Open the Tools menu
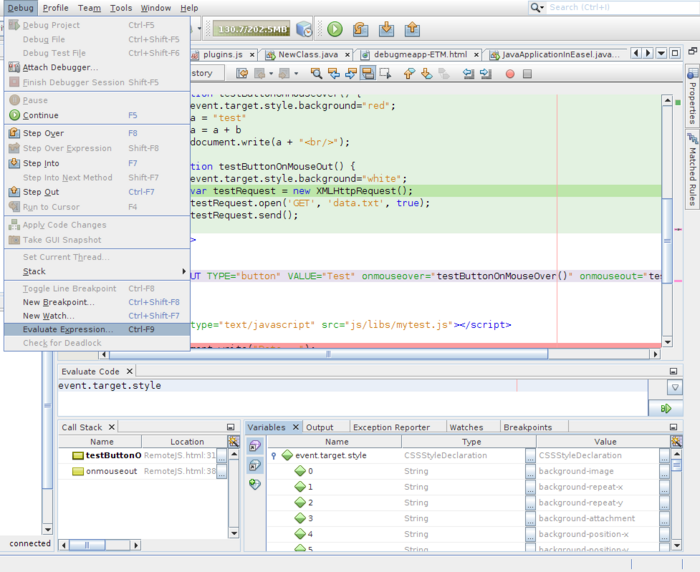The image size is (700, 572). tap(121, 8)
